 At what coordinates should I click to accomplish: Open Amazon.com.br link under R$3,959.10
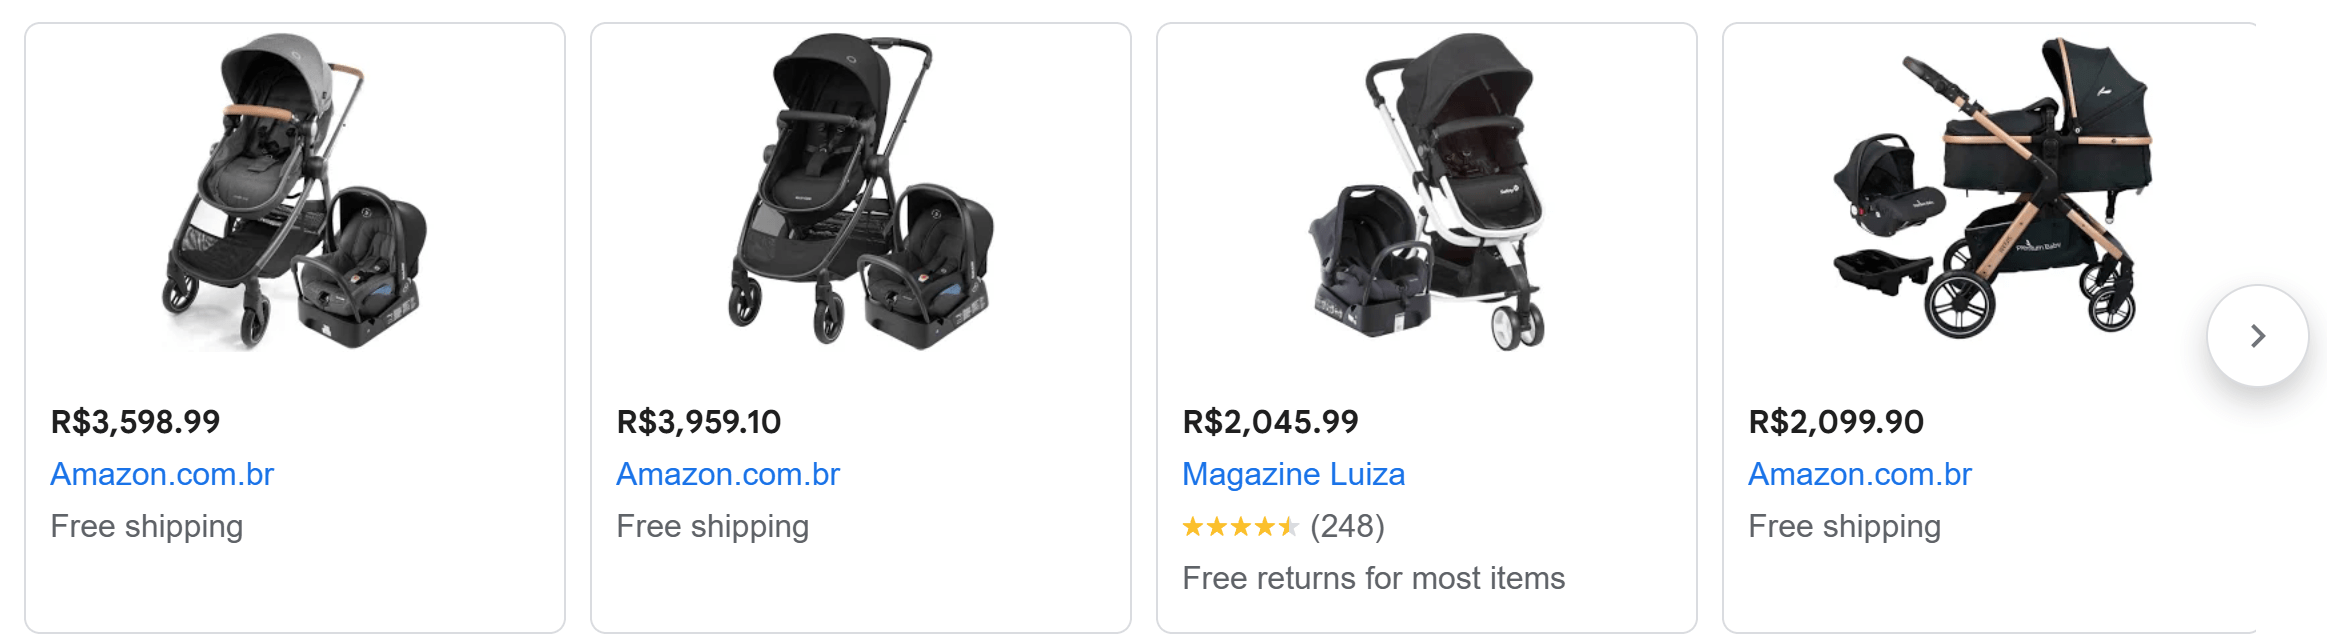click(728, 474)
